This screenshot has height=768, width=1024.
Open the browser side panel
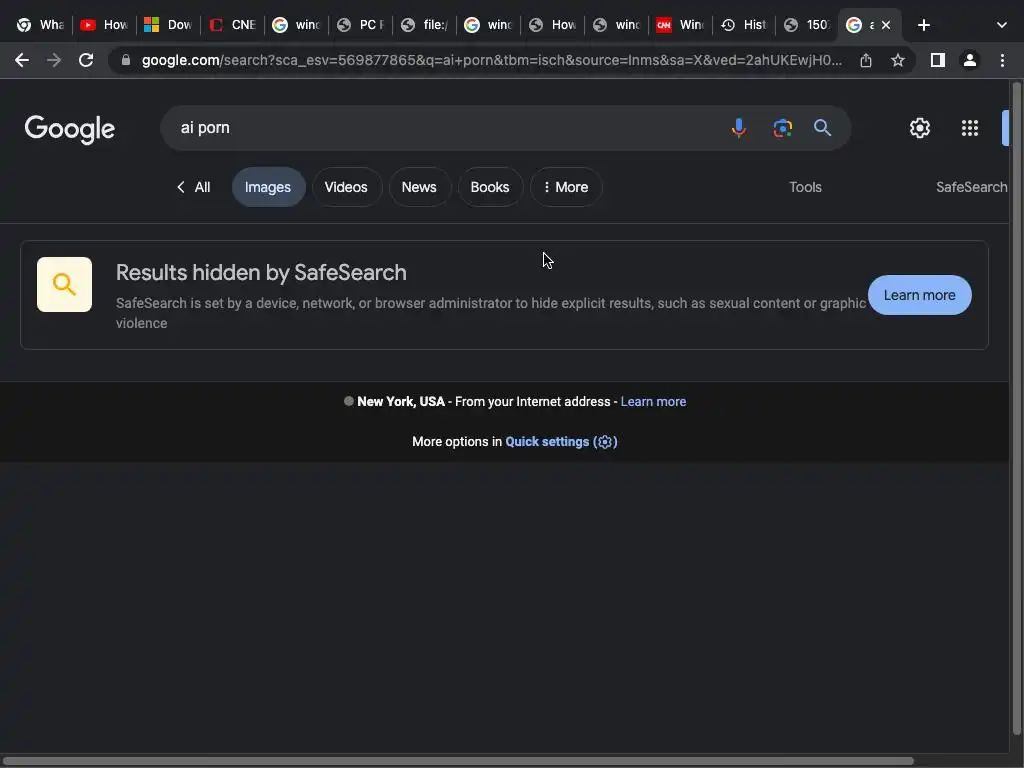coord(938,60)
